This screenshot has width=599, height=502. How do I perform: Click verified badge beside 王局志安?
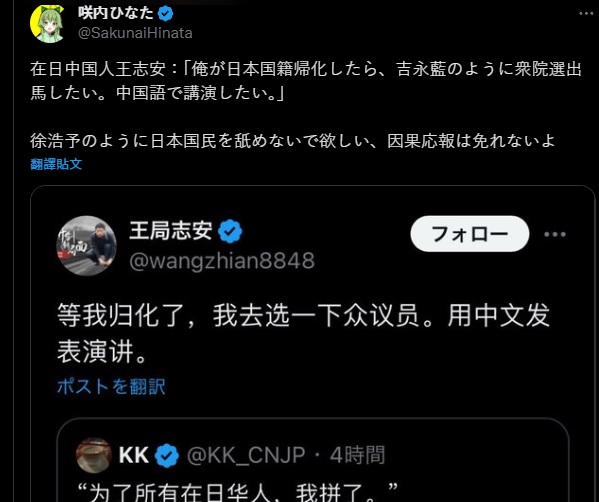[230, 231]
